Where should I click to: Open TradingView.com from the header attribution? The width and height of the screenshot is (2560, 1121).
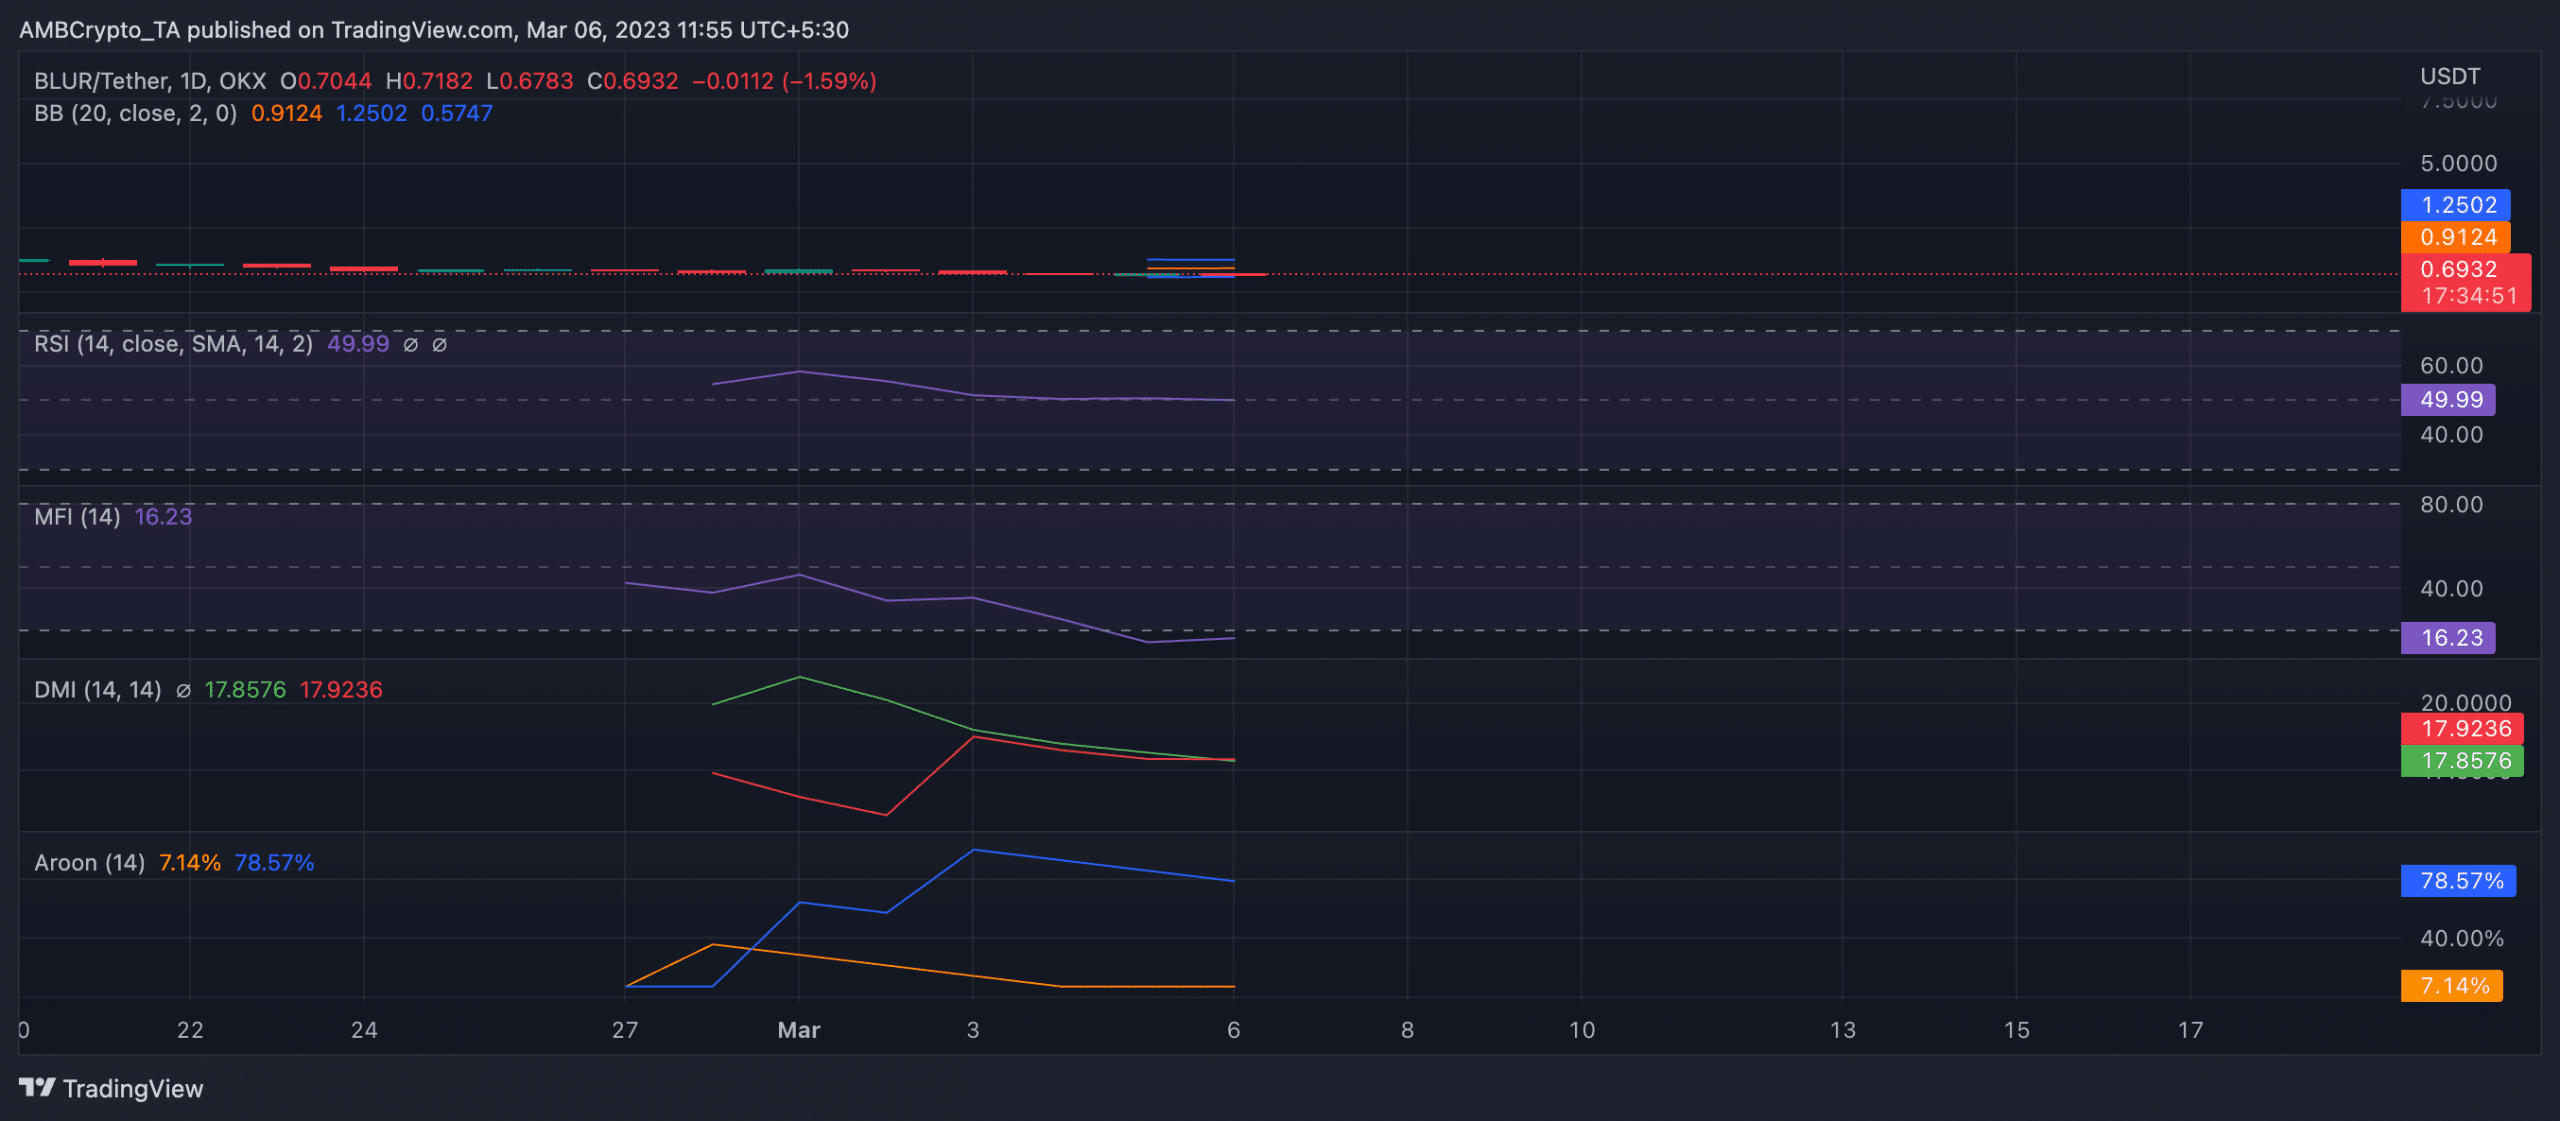(x=420, y=30)
